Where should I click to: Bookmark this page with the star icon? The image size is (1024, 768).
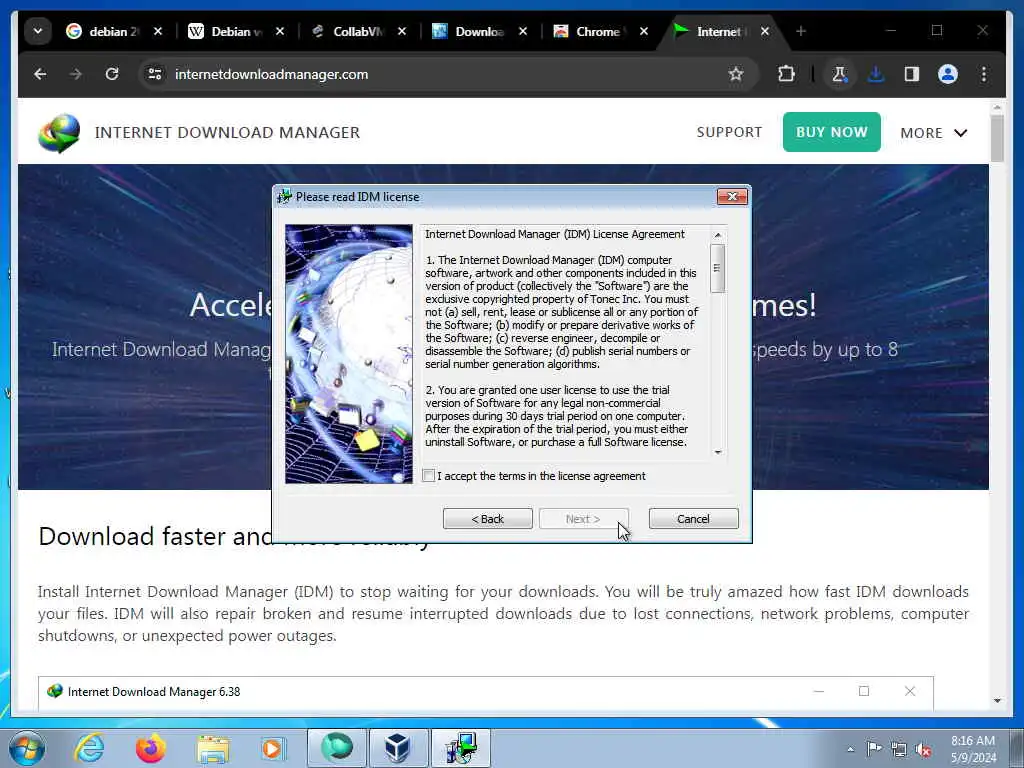[736, 74]
